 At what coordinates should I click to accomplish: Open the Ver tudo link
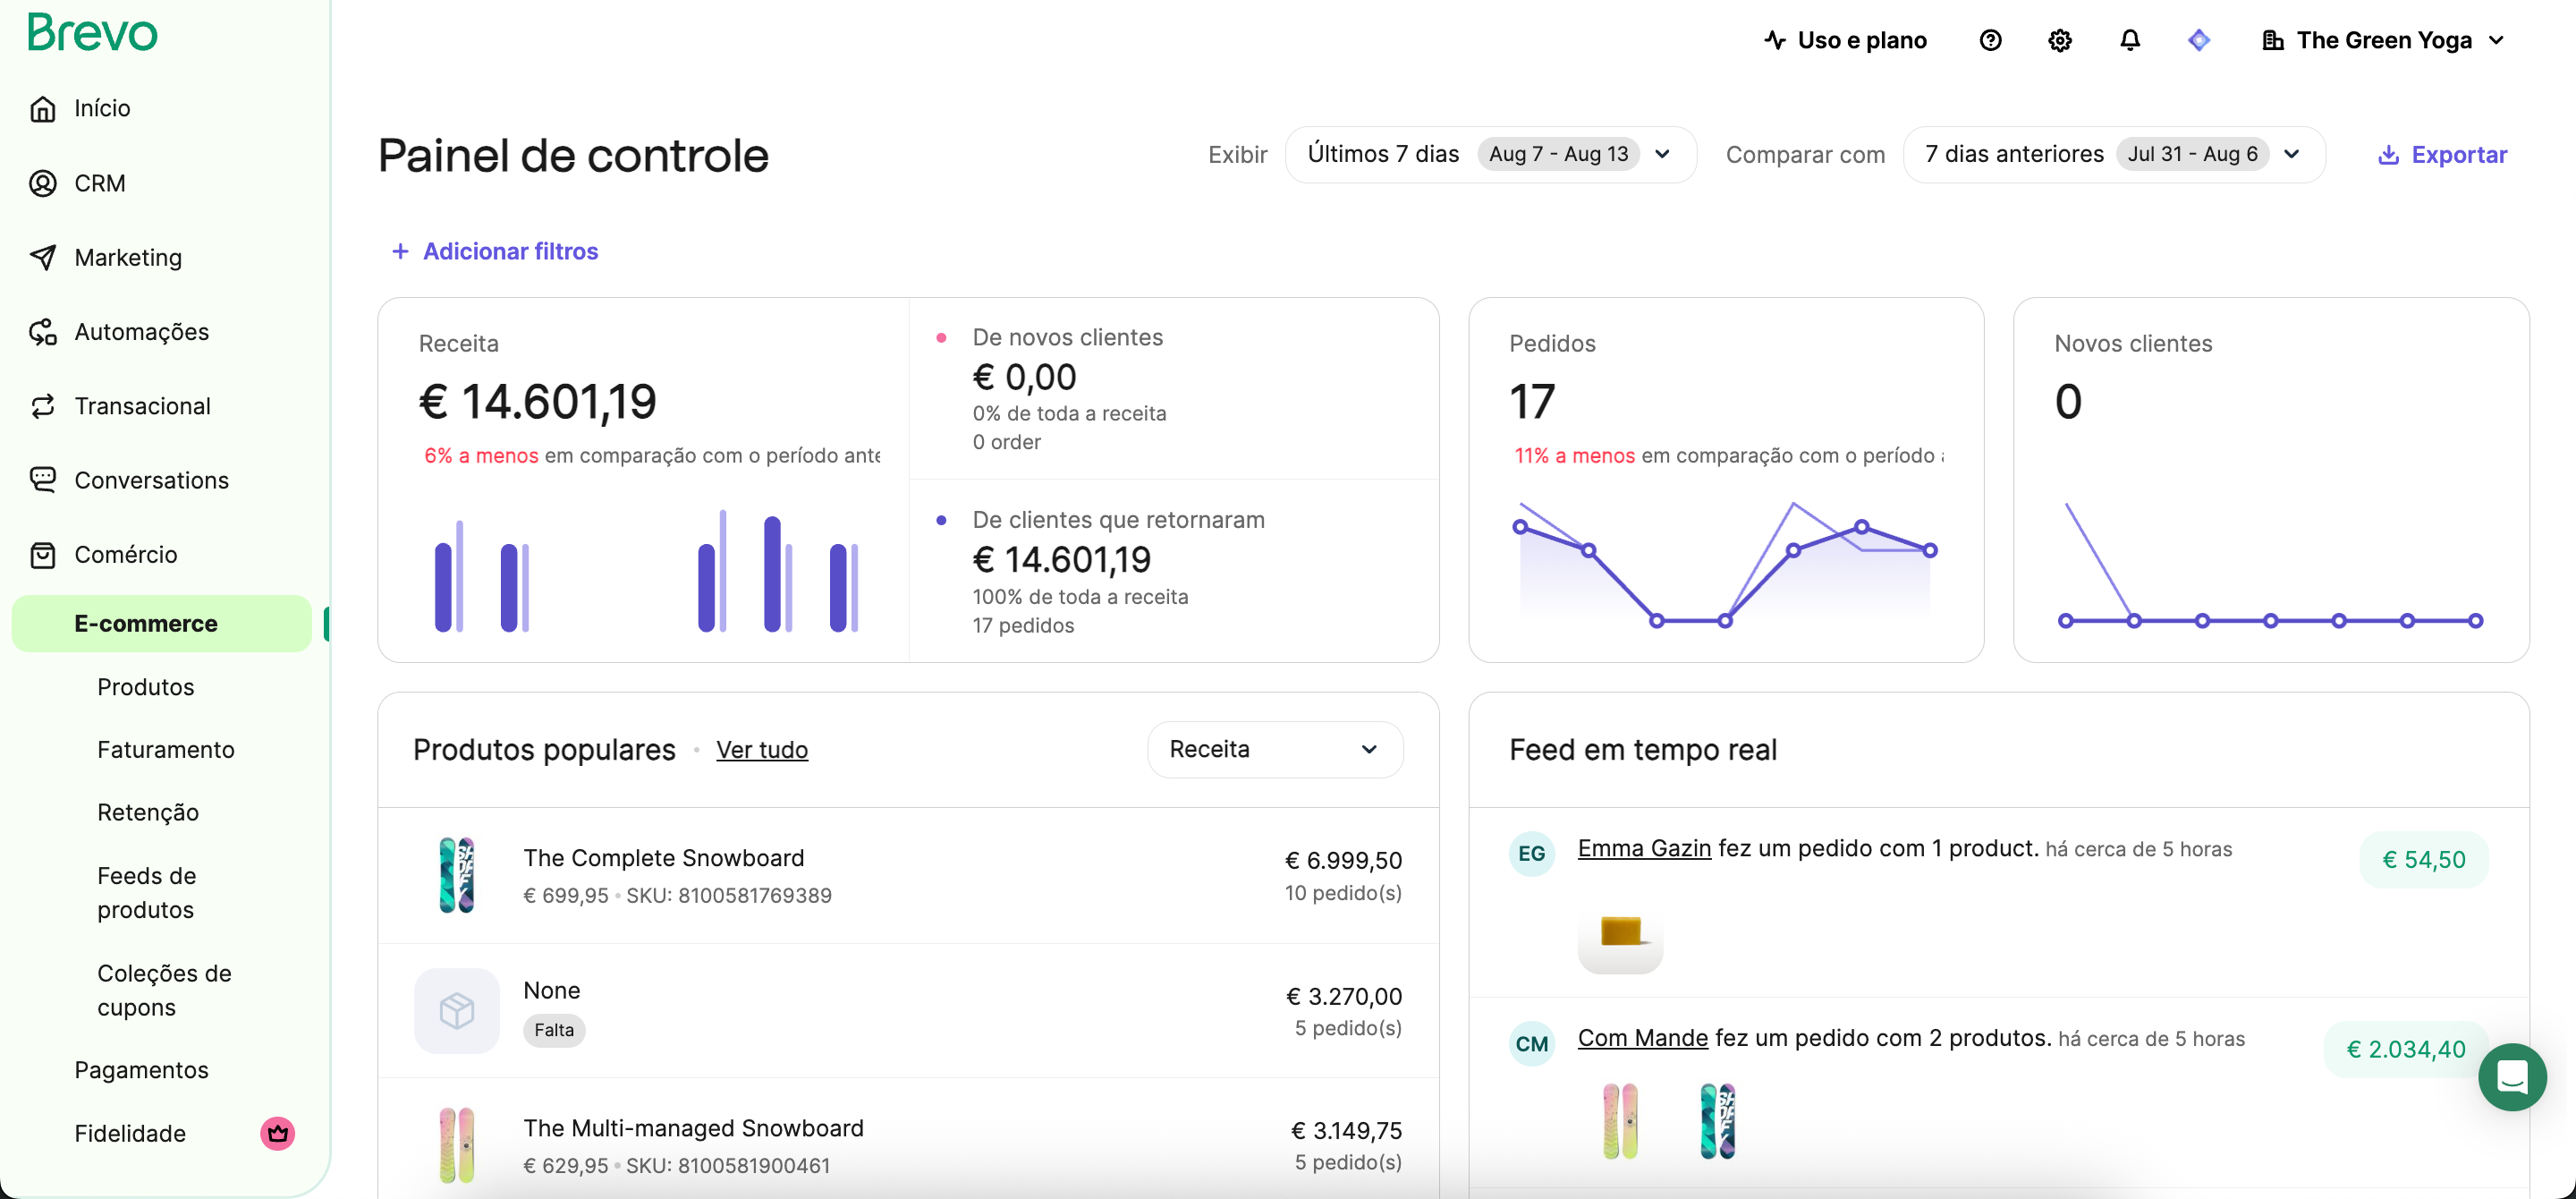tap(761, 749)
